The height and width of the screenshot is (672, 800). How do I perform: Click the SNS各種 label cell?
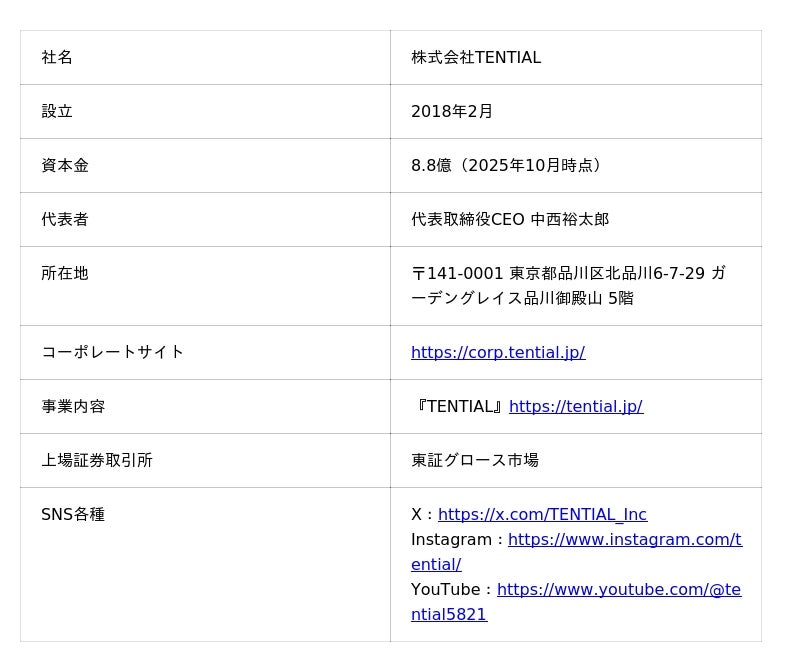pos(73,514)
